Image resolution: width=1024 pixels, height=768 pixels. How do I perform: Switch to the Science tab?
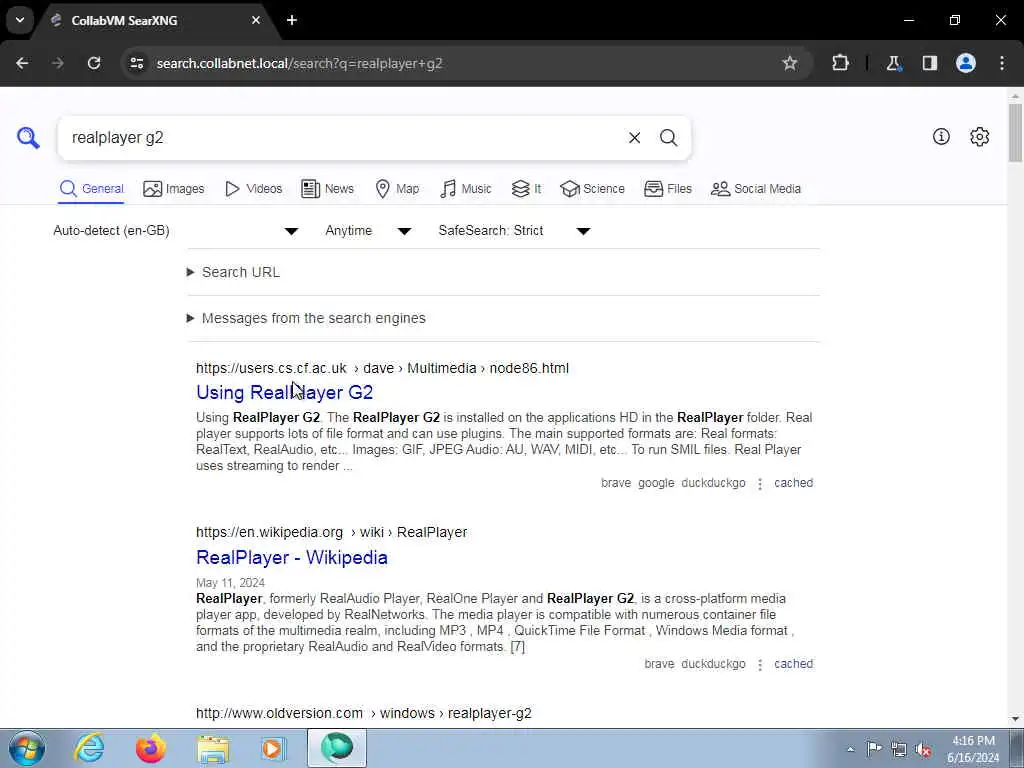[x=592, y=189]
